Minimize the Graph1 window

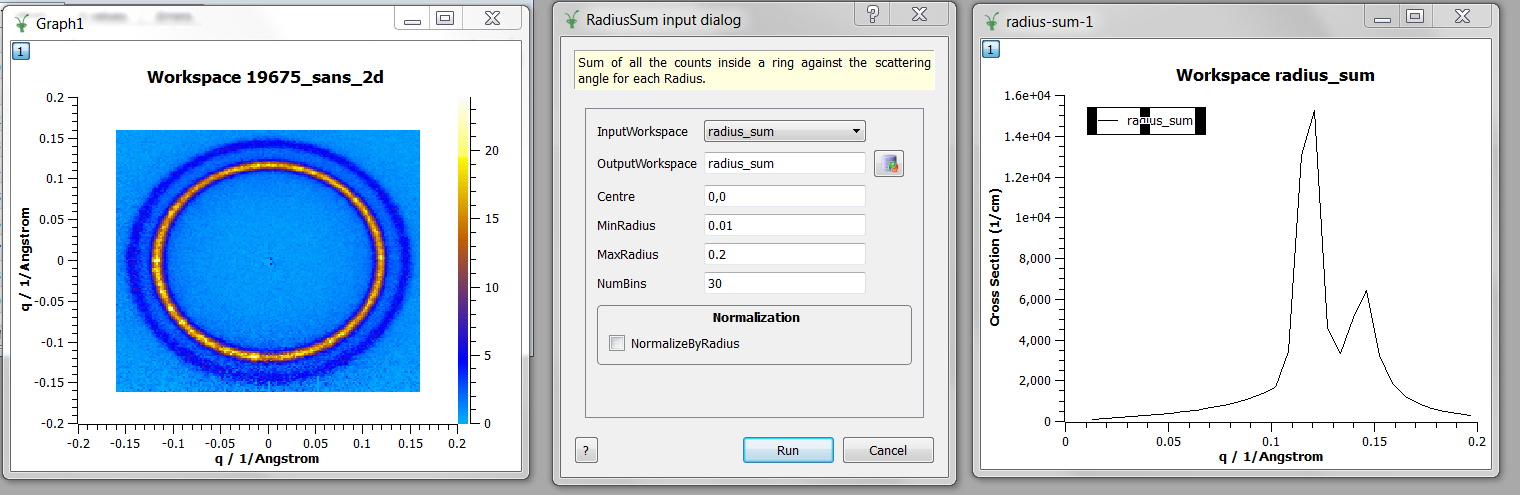411,18
